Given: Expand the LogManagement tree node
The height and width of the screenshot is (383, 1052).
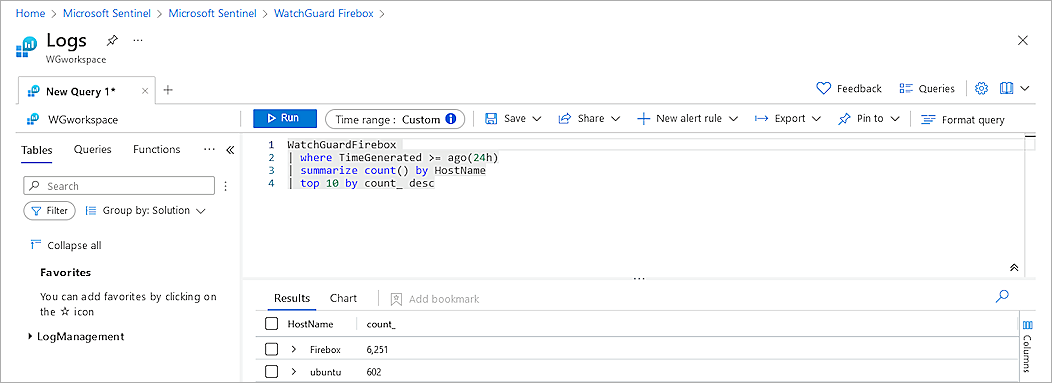Looking at the screenshot, I should (30, 337).
